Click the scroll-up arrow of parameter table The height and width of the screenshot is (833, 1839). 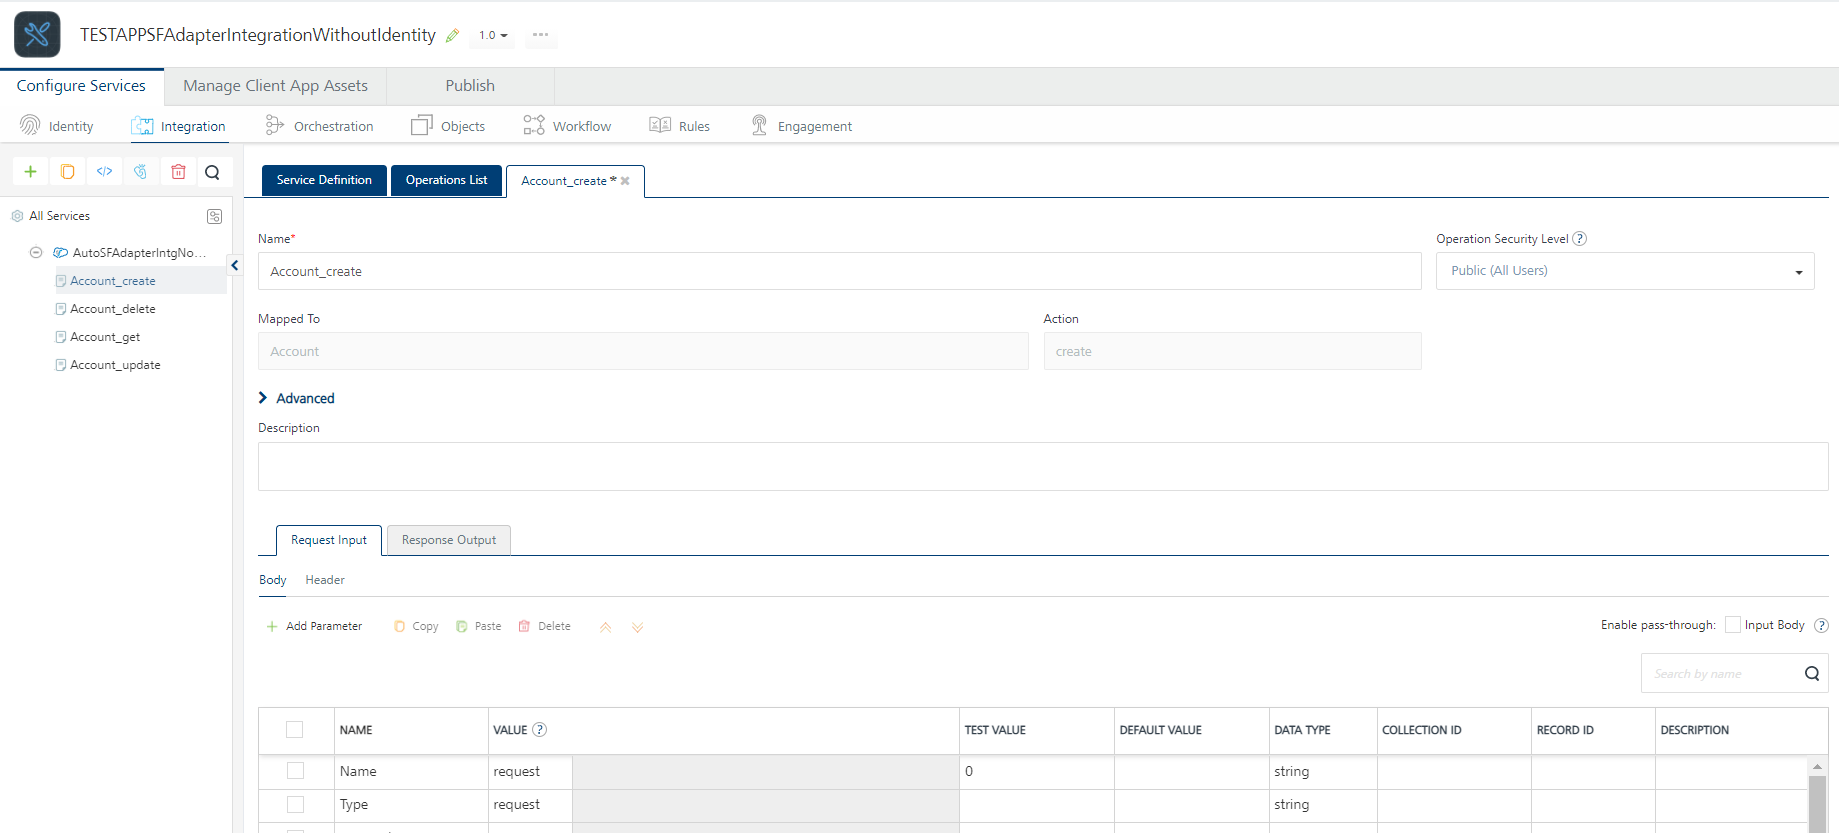[1818, 766]
